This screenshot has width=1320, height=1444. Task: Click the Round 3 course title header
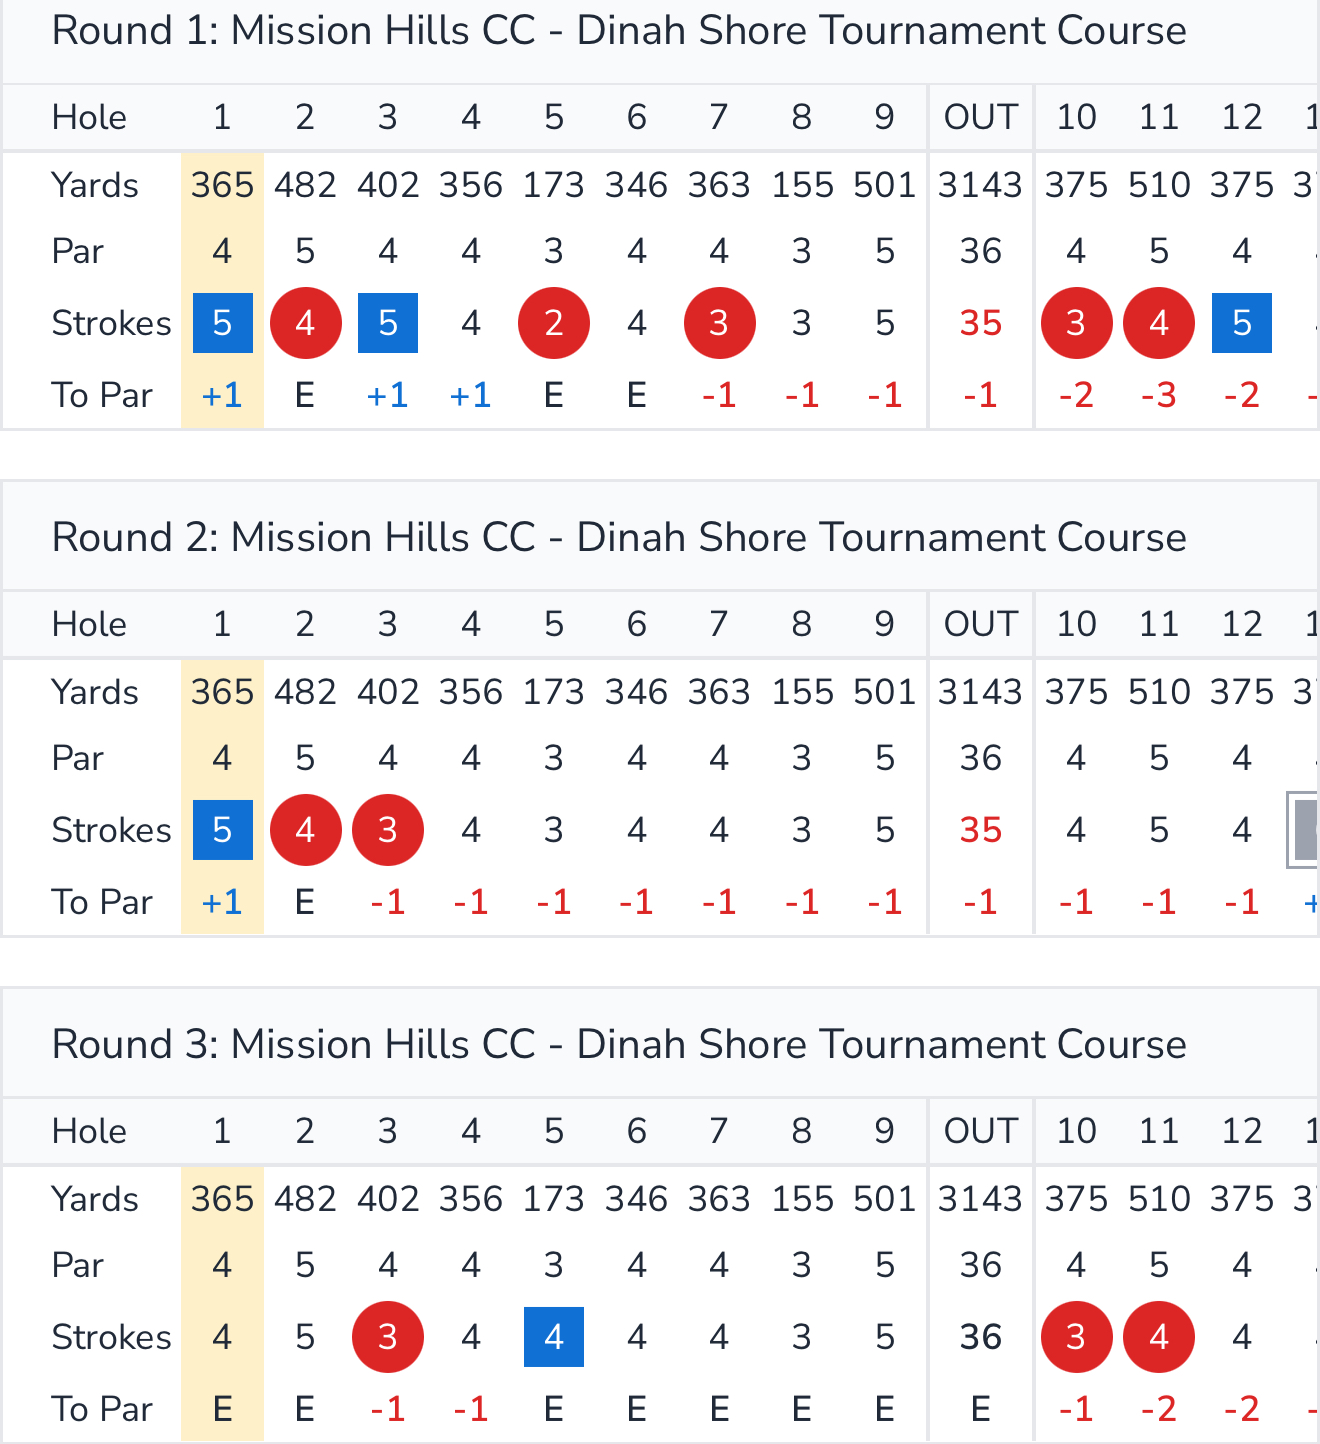point(619,1045)
